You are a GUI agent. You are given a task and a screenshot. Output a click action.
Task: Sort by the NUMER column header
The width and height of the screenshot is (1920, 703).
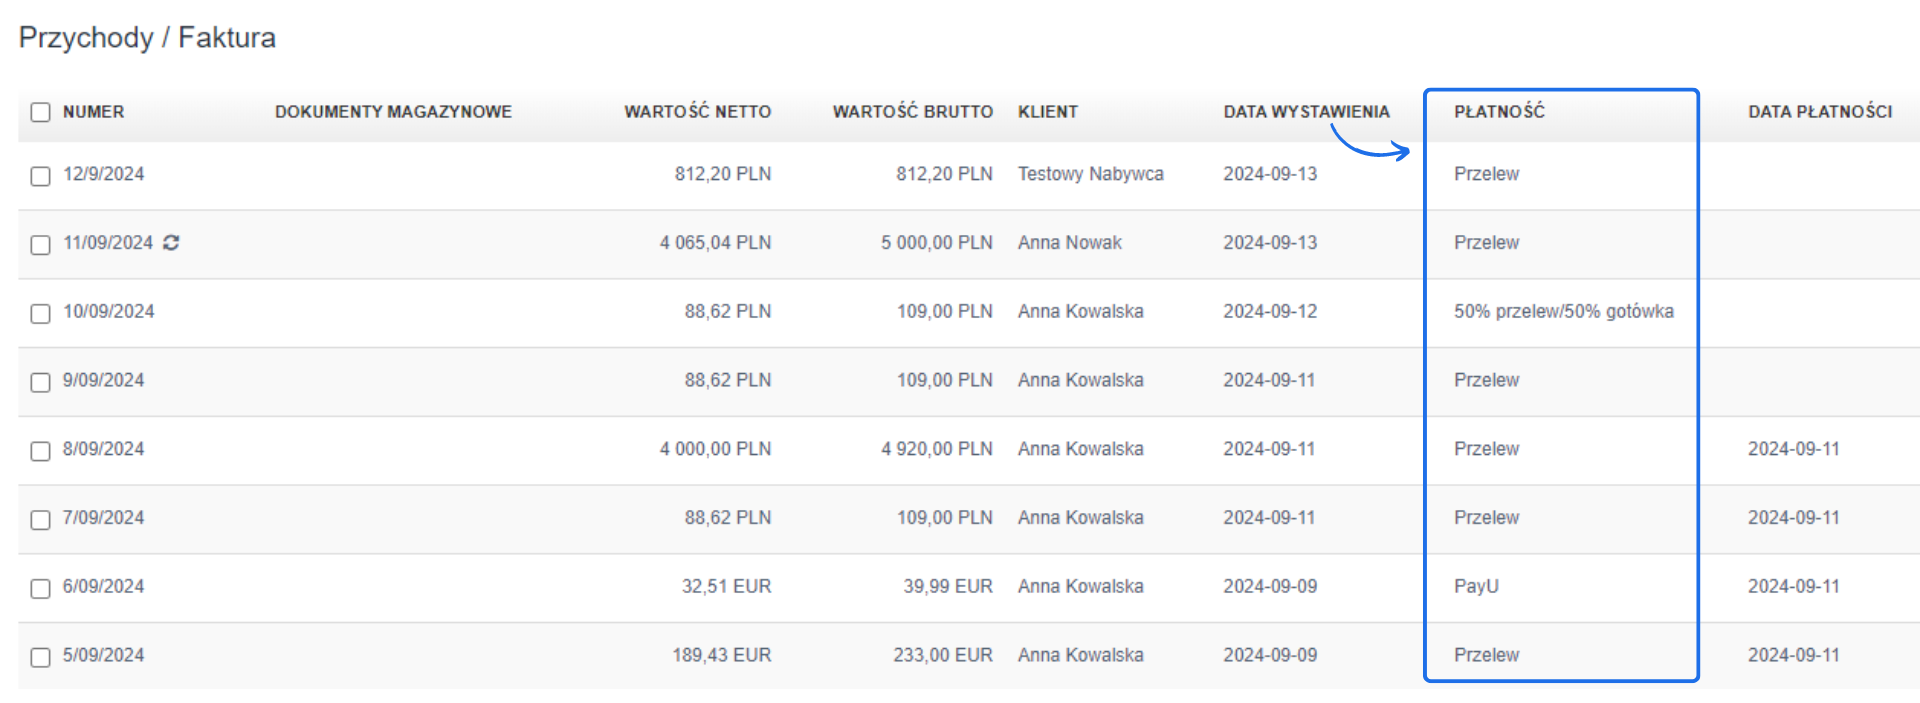tap(93, 112)
